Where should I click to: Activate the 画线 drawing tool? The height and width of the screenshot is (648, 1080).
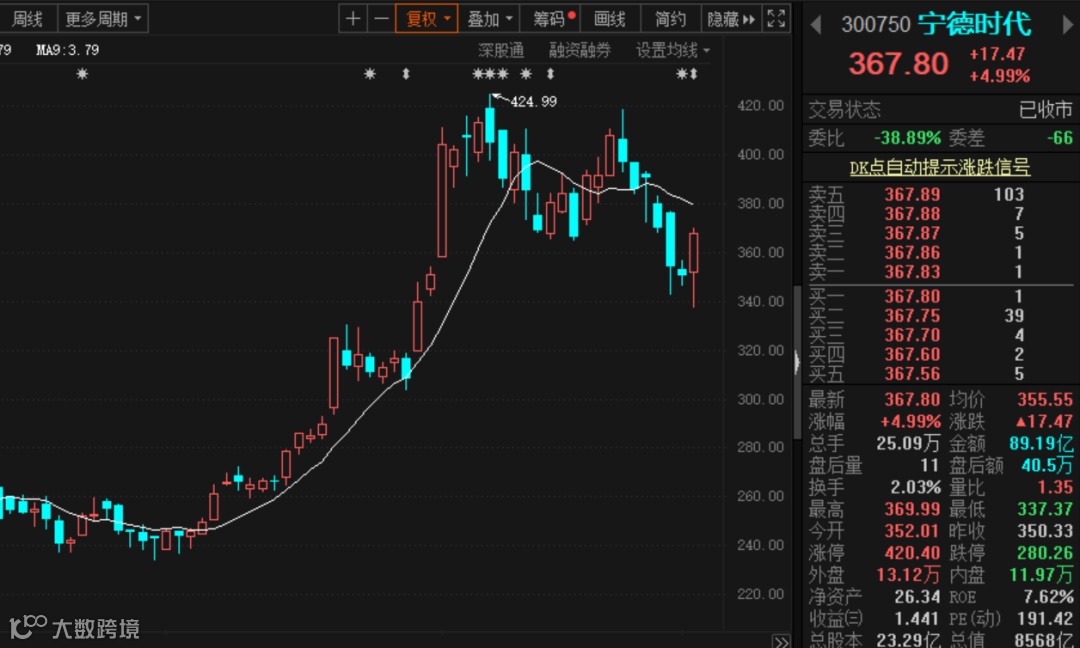click(610, 19)
